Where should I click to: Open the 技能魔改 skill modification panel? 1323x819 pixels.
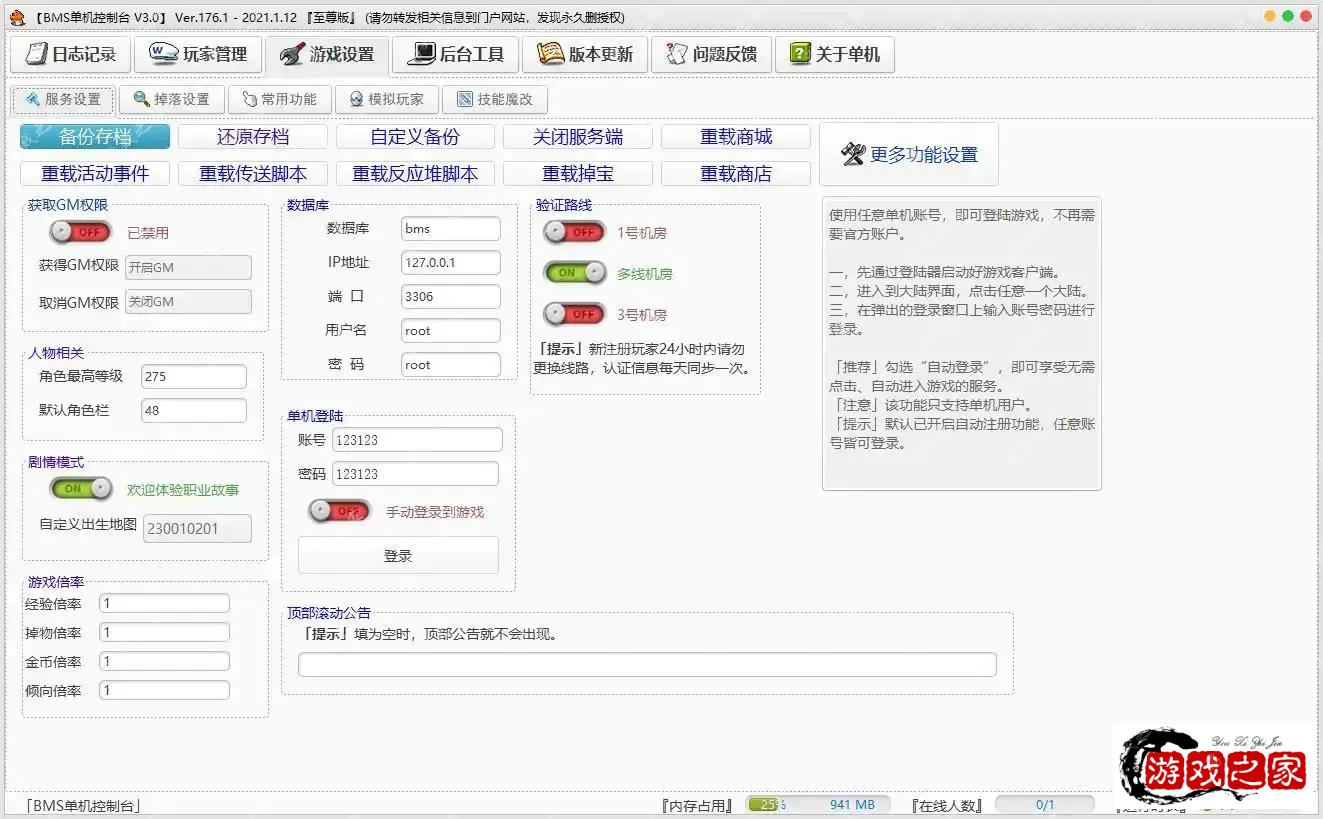[495, 99]
